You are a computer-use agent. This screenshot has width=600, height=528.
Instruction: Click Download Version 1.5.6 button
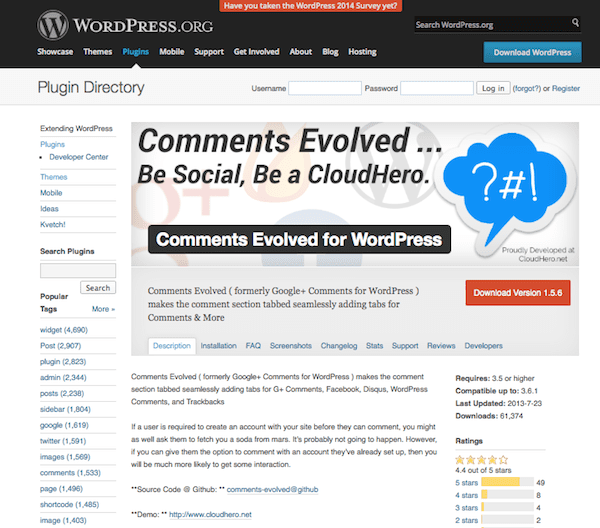(518, 293)
